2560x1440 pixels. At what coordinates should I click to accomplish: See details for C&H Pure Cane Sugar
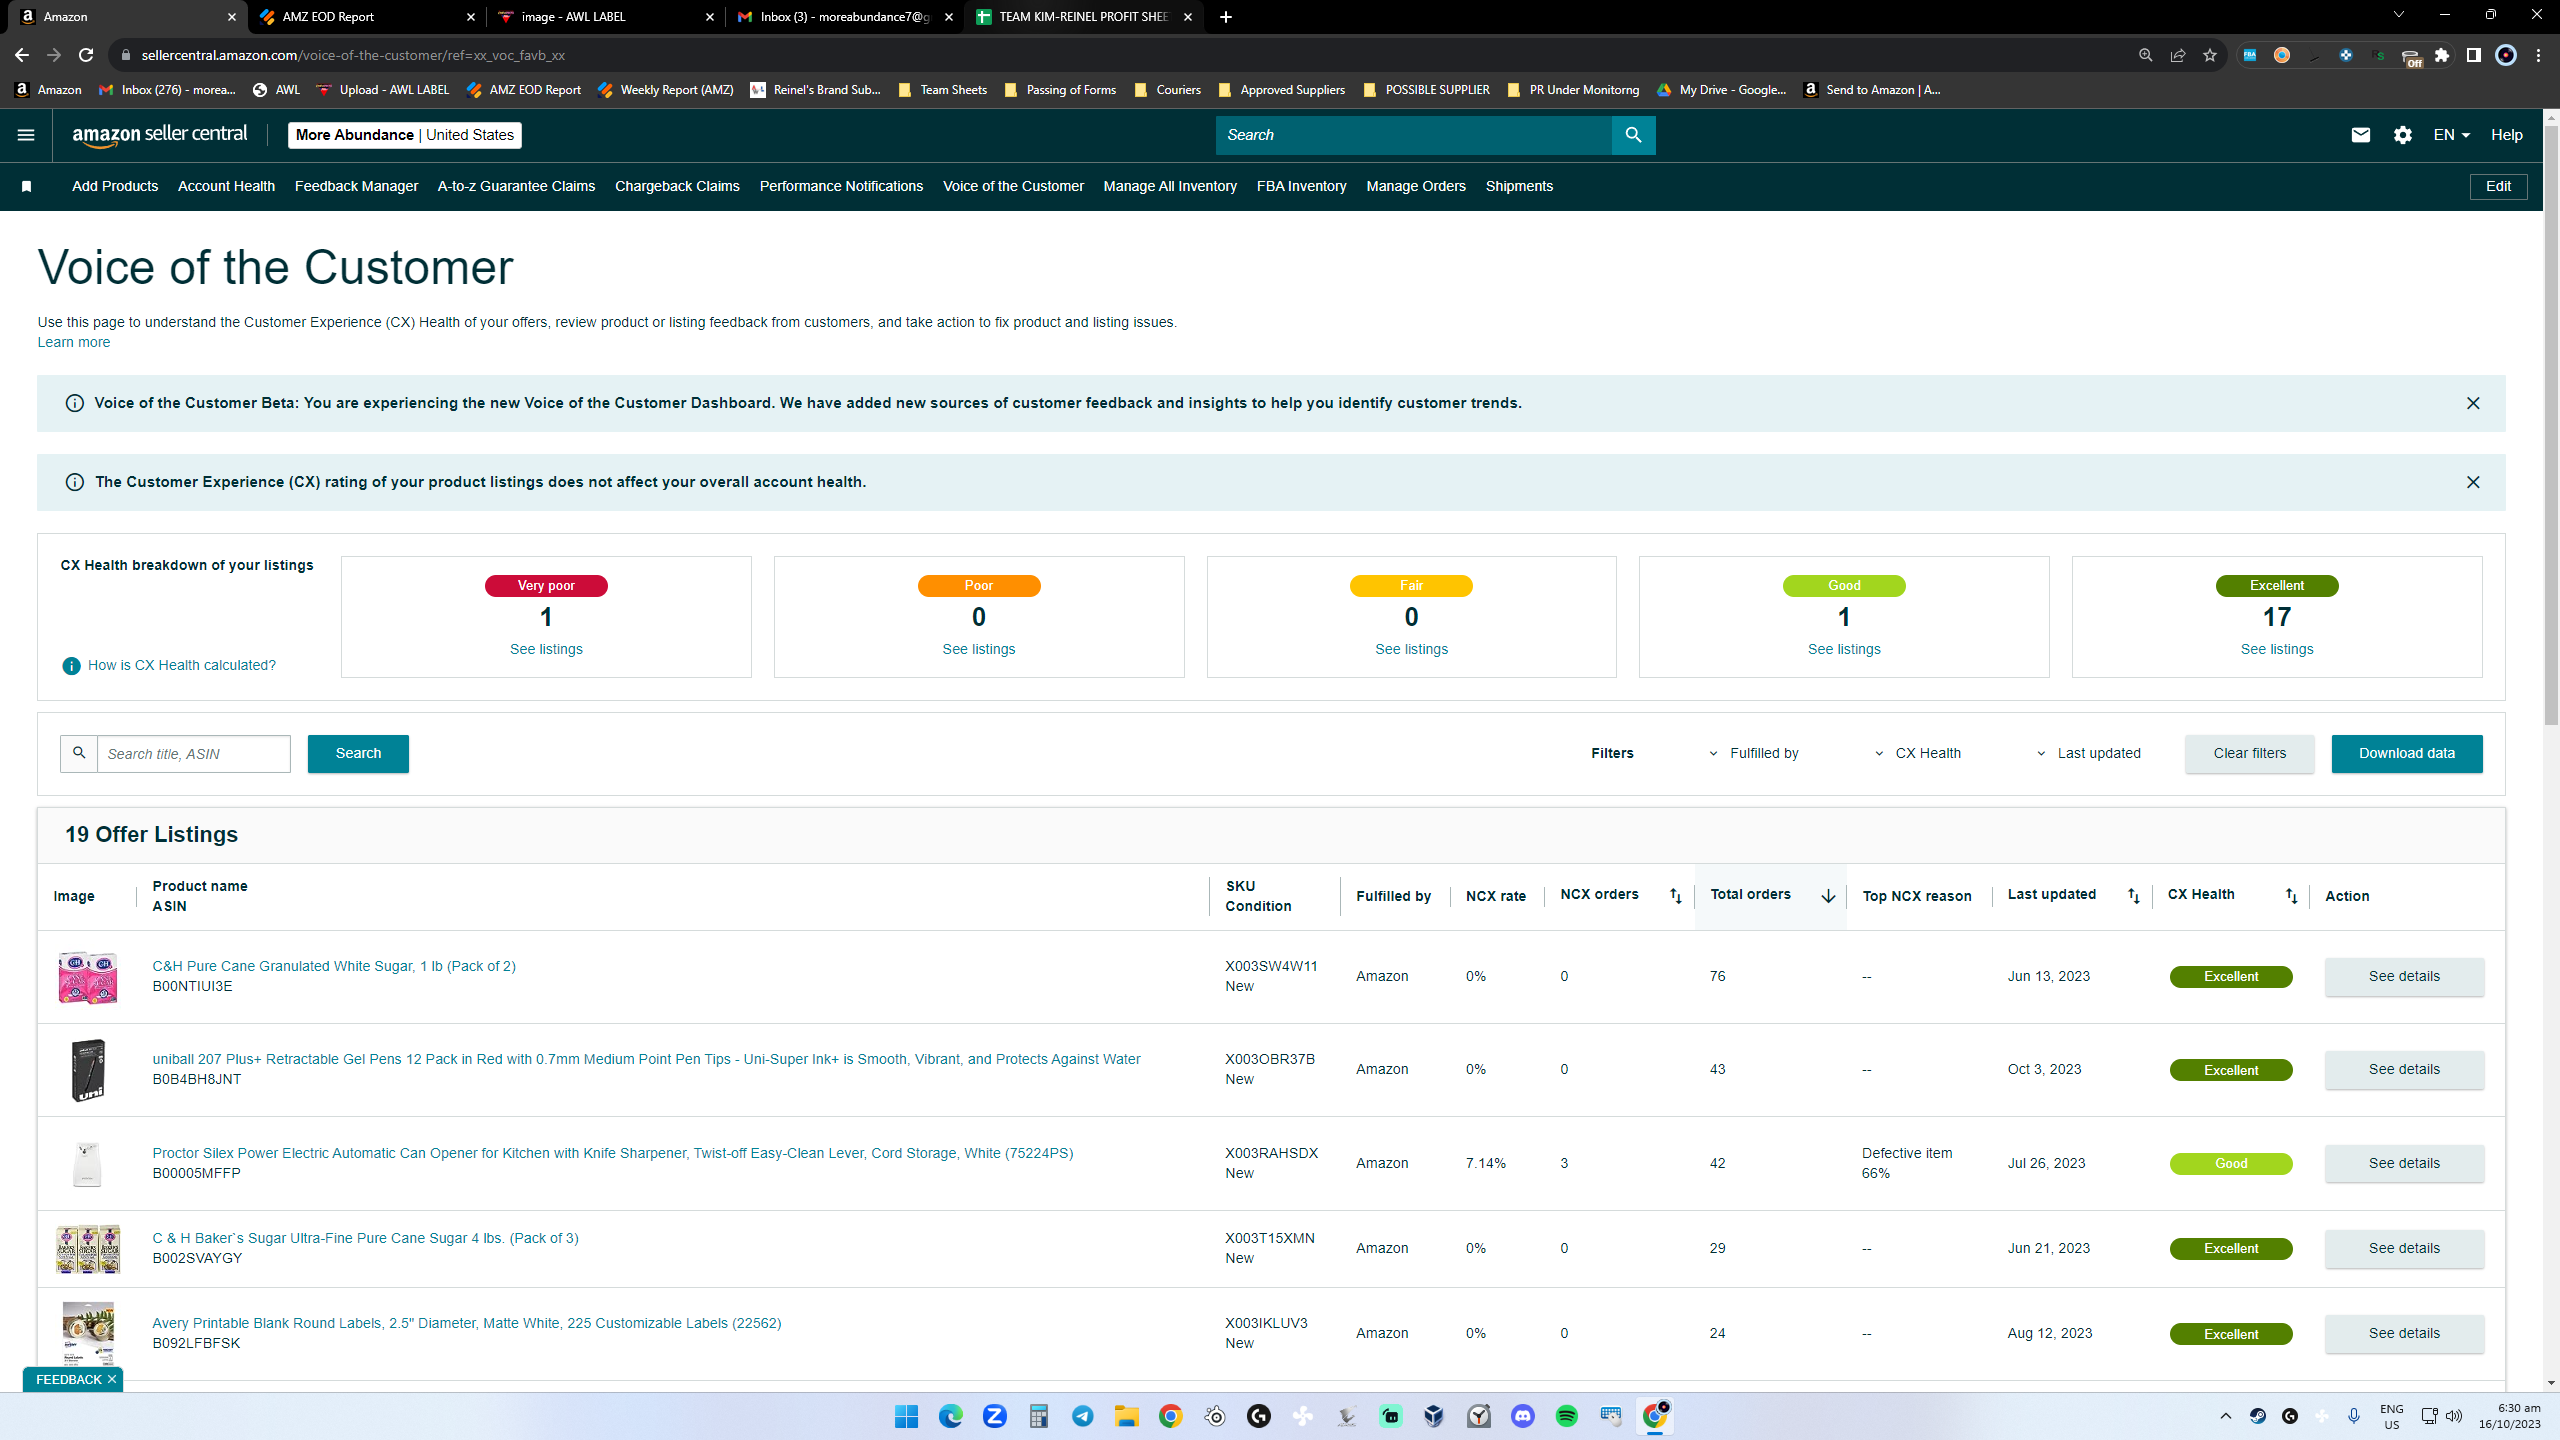tap(2404, 977)
